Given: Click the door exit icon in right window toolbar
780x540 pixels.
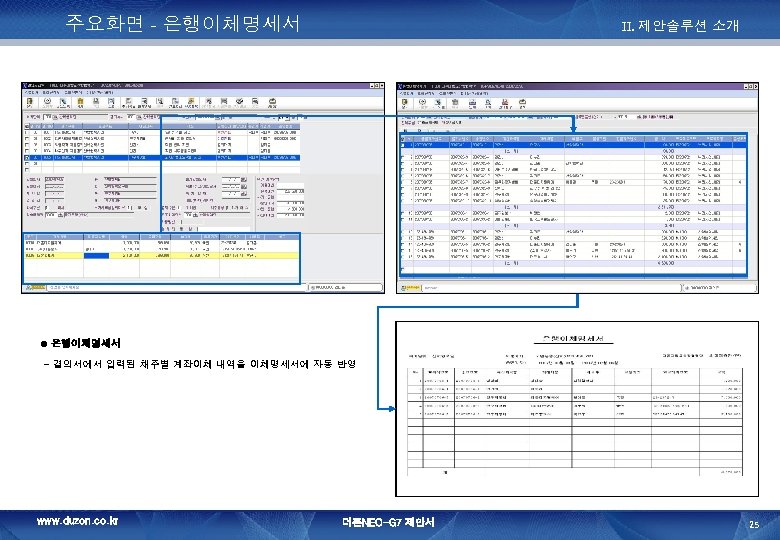Looking at the screenshot, I should pos(405,102).
